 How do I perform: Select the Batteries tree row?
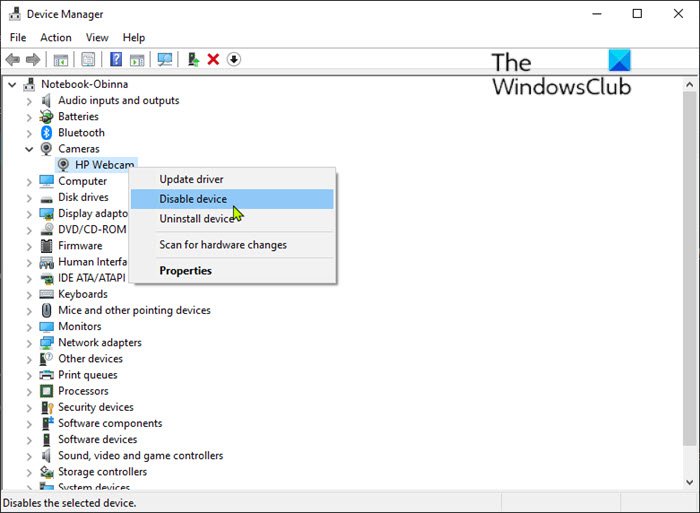tap(79, 117)
